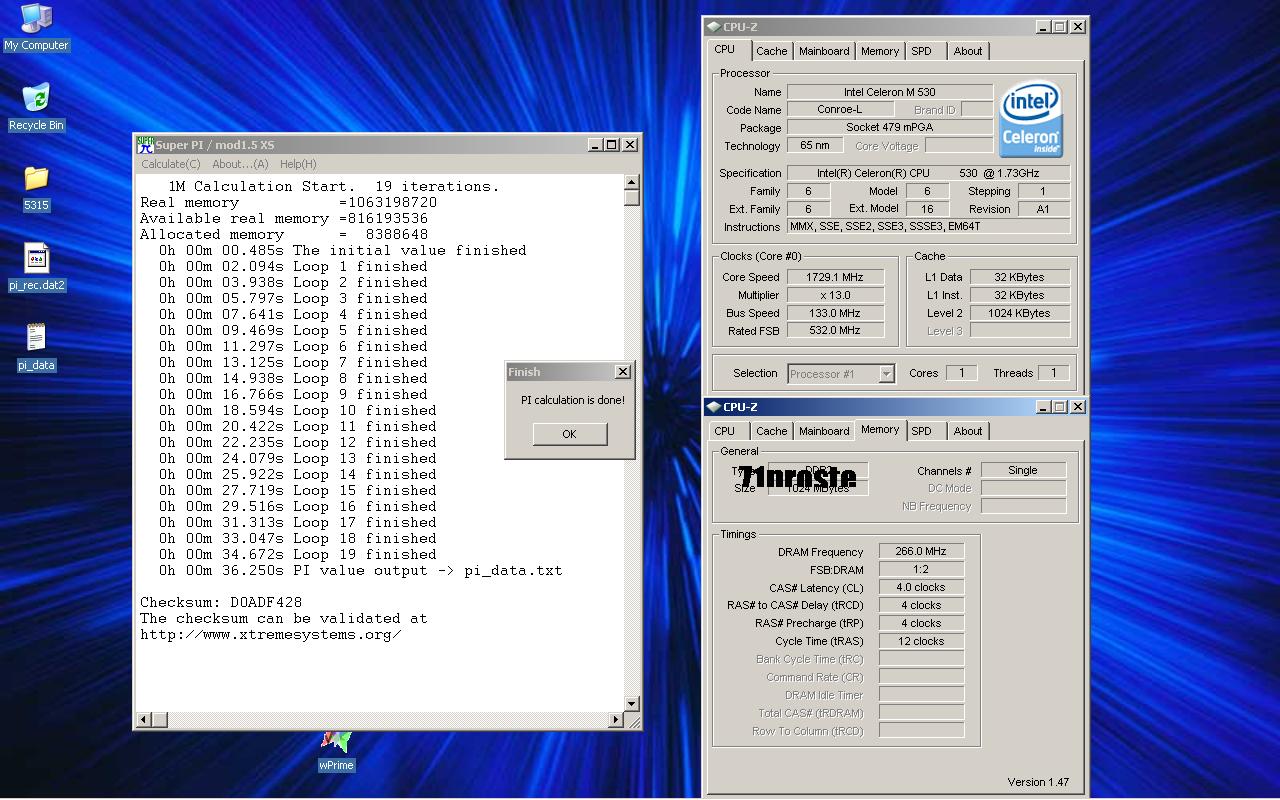Click the Cycle Time 12 clocks field

(x=921, y=641)
